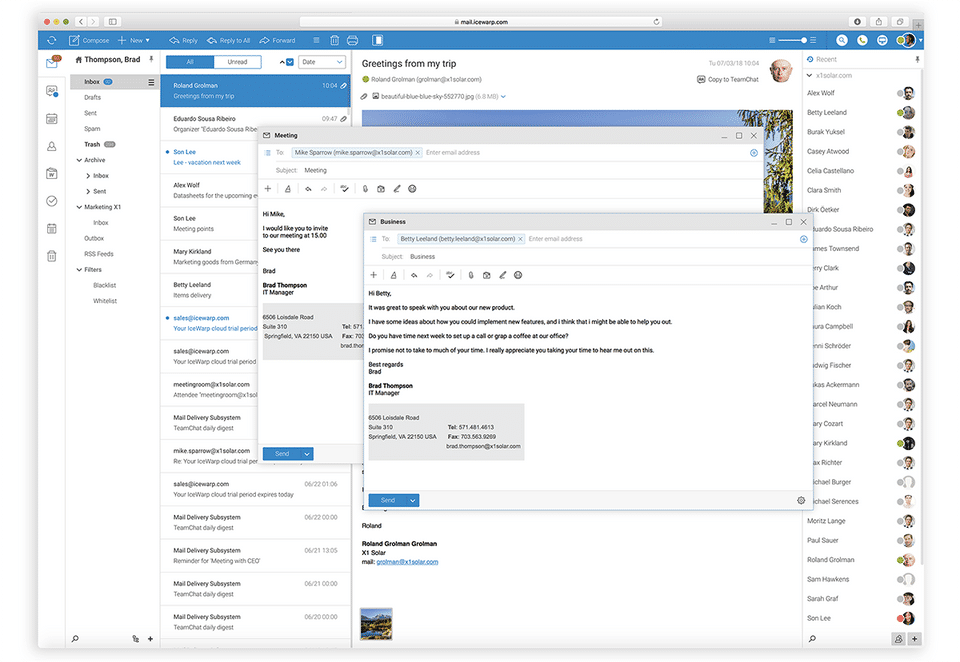This screenshot has height=662, width=960.
Task: Collapse the x1solar.com contact group
Action: (x=809, y=76)
